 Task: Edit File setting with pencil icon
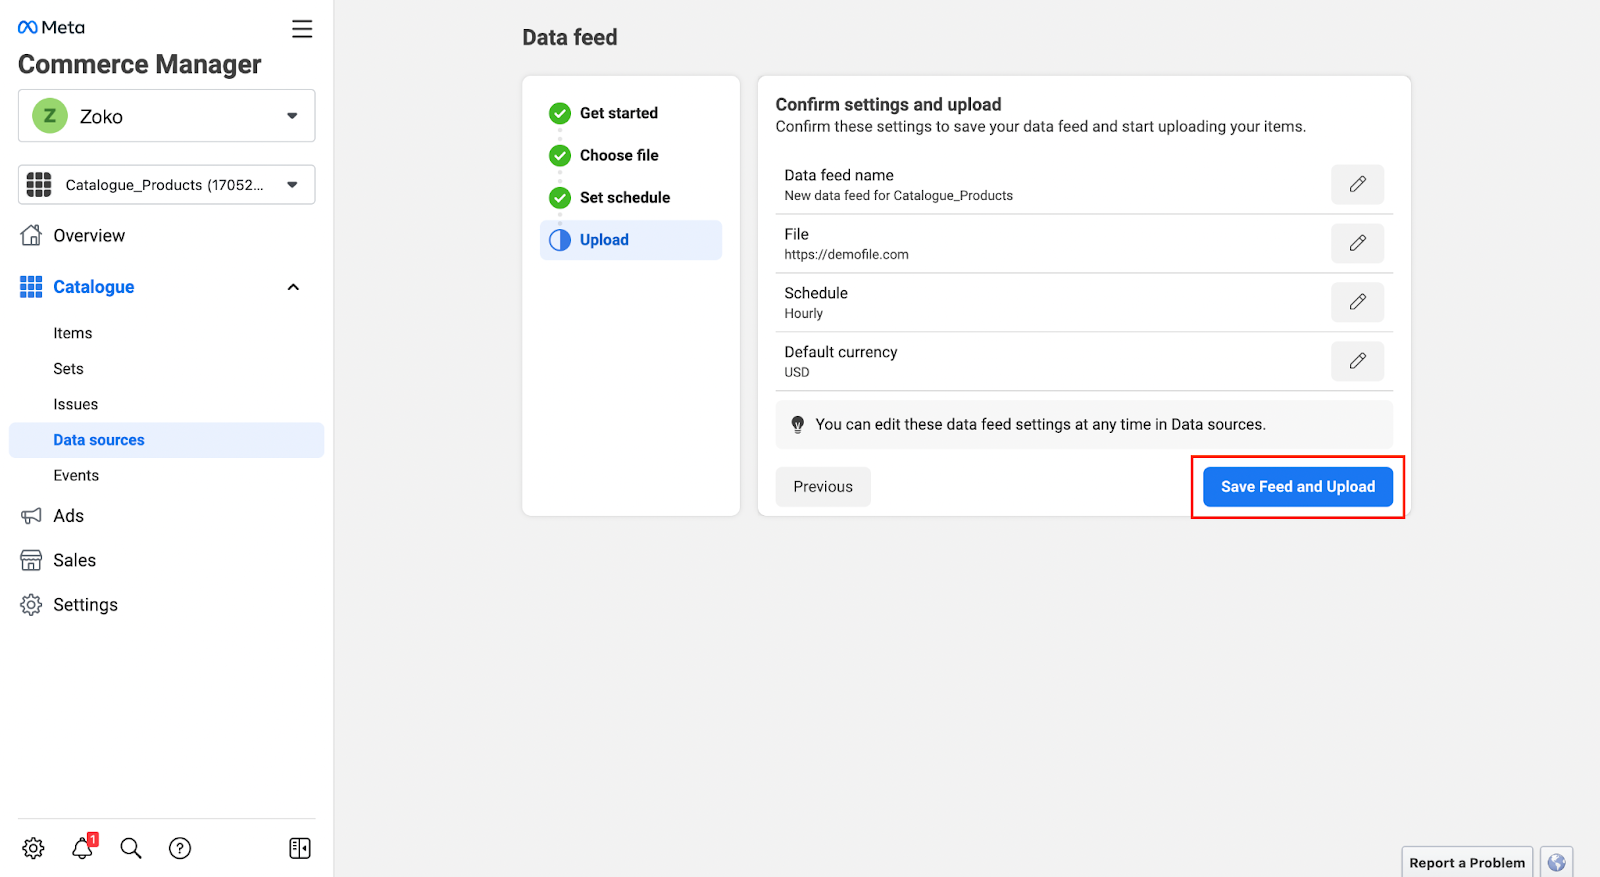(1357, 243)
